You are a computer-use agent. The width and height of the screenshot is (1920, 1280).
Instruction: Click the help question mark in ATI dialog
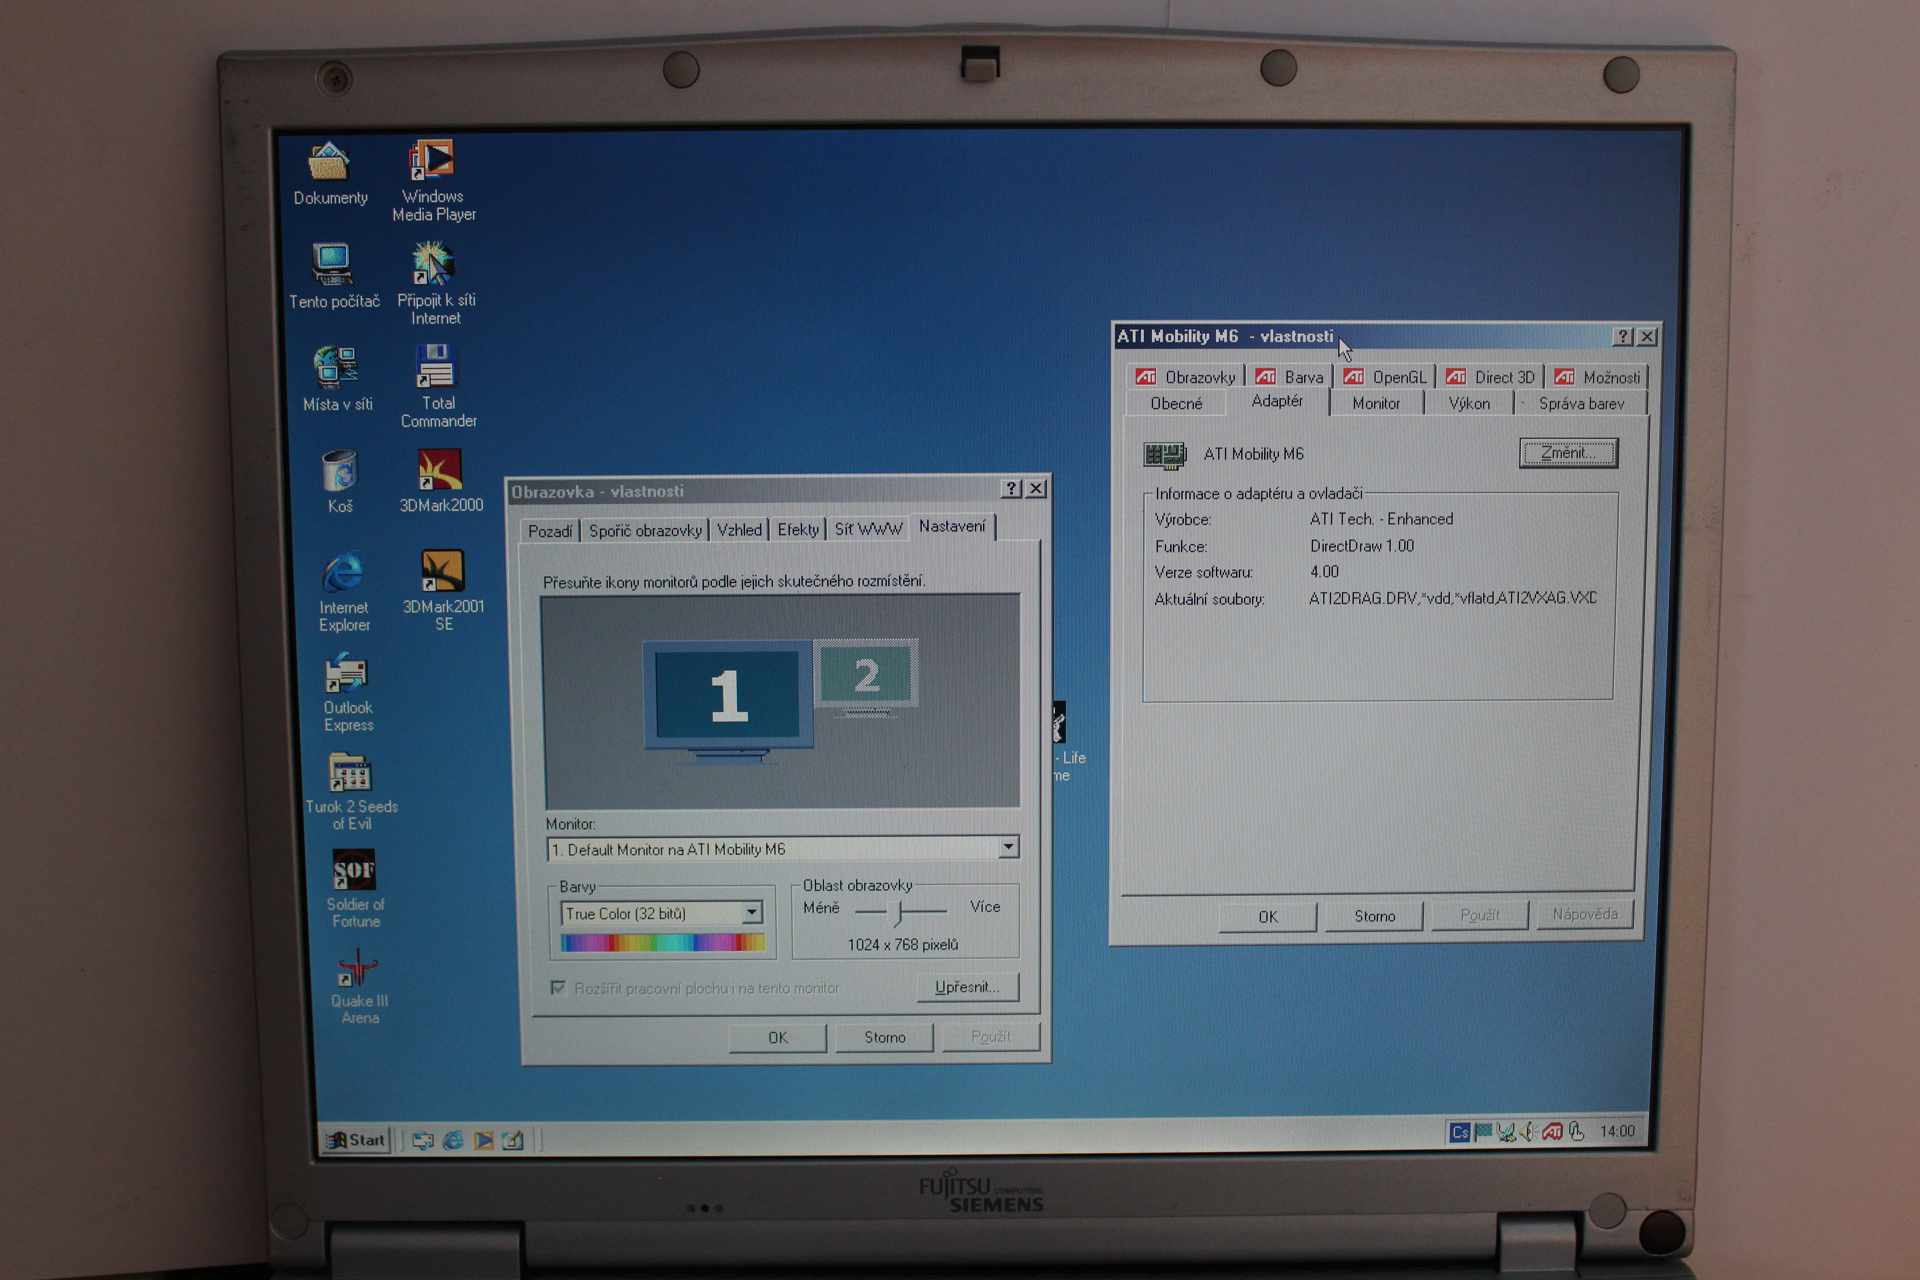(1623, 337)
